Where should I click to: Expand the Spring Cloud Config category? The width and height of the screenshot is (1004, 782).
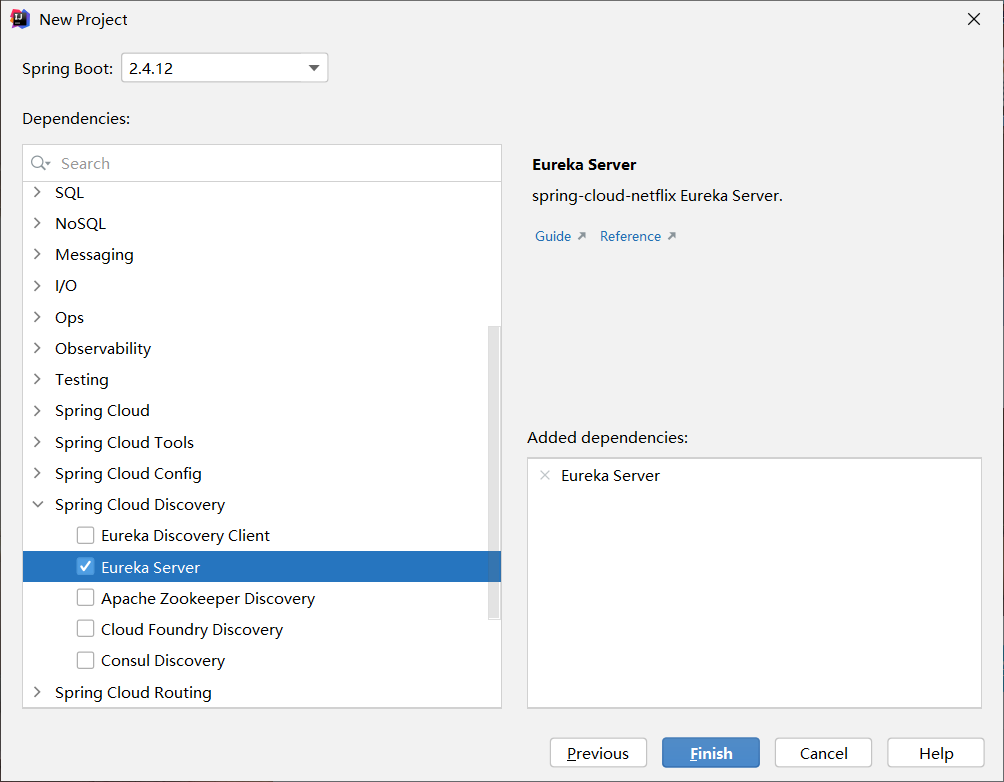coord(37,473)
